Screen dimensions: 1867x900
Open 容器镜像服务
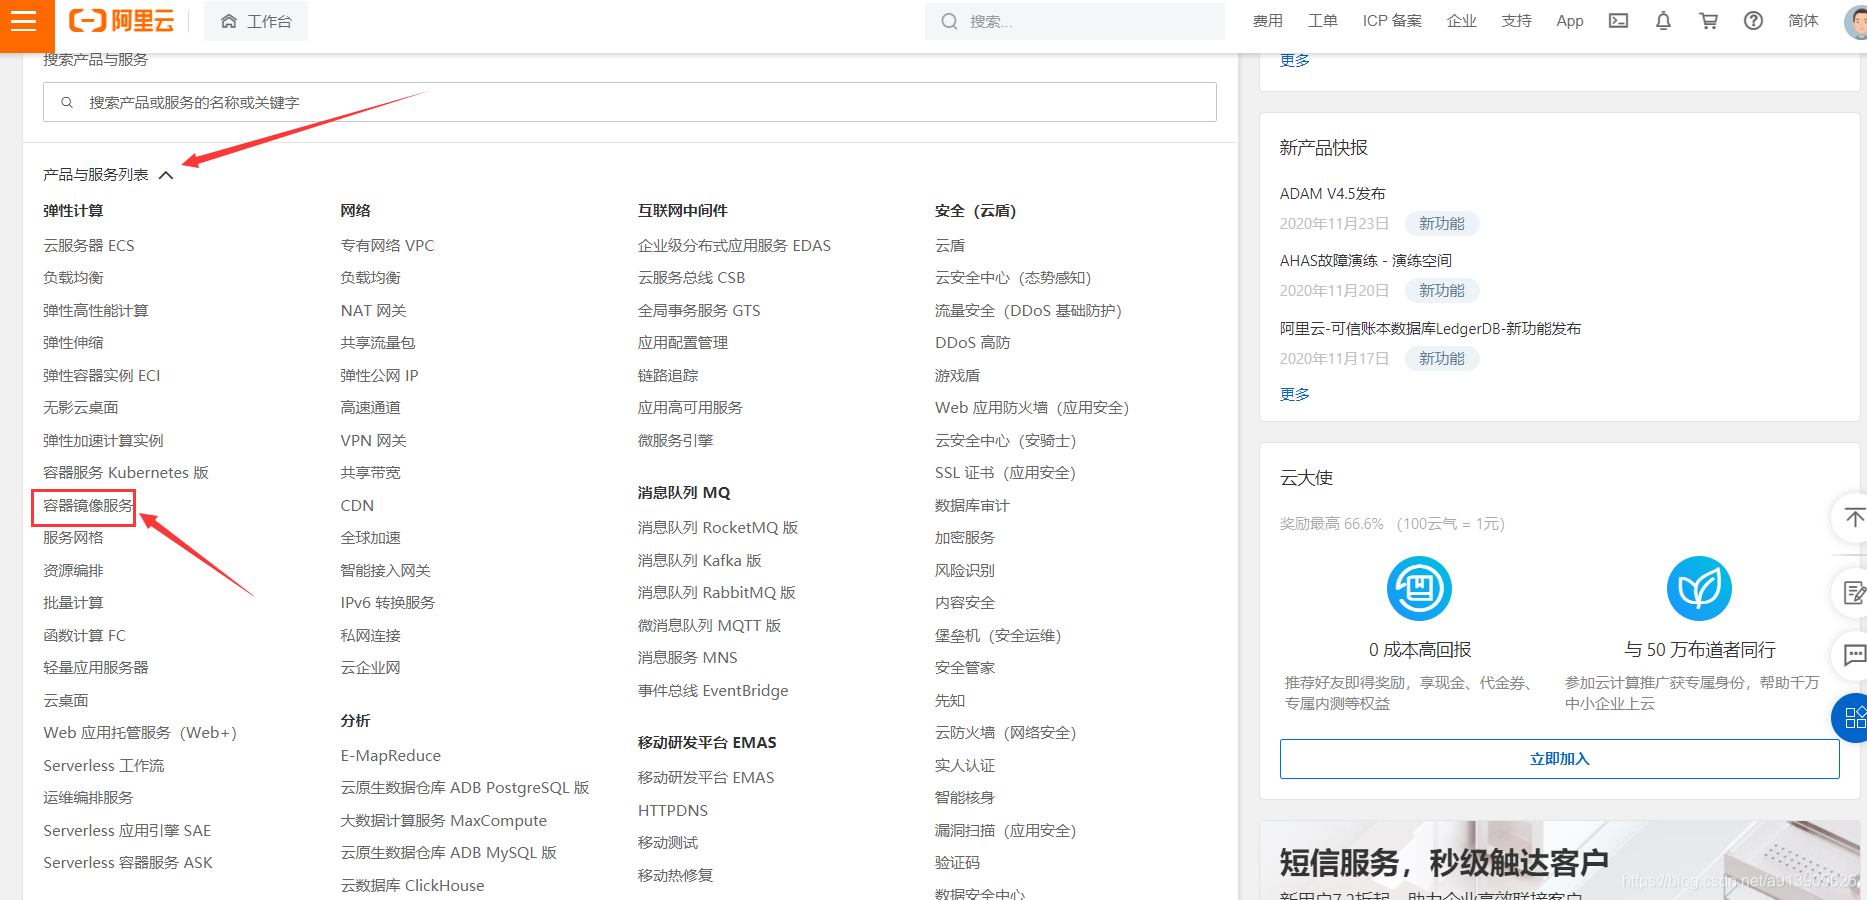click(88, 505)
